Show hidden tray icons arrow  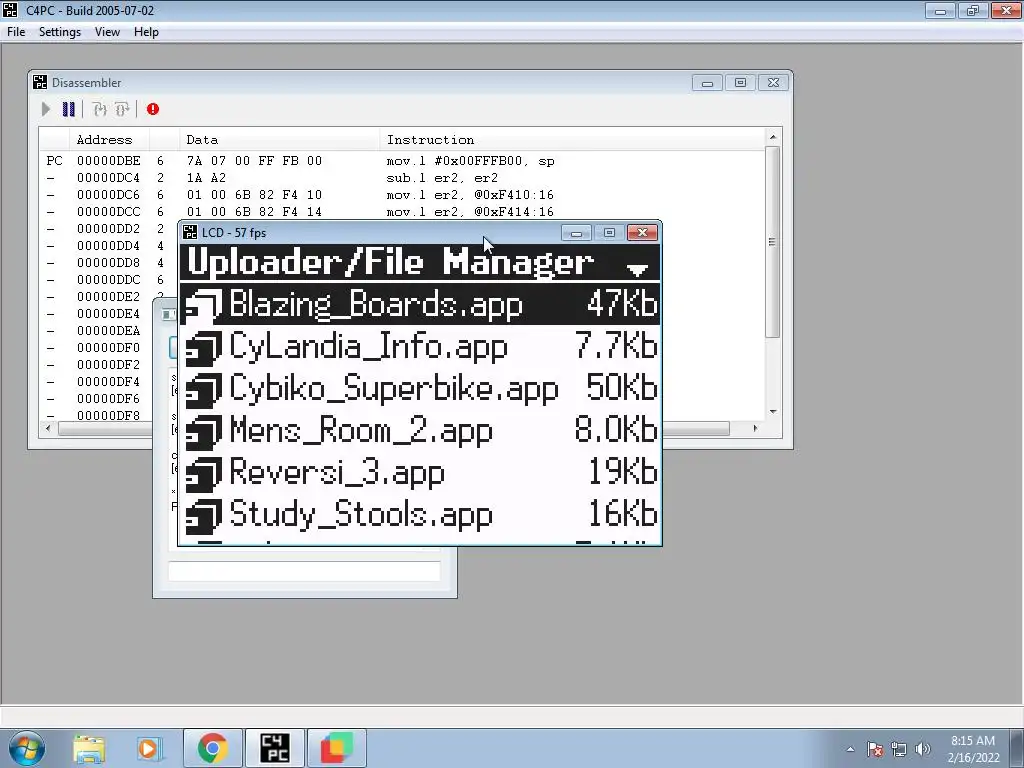pos(850,749)
